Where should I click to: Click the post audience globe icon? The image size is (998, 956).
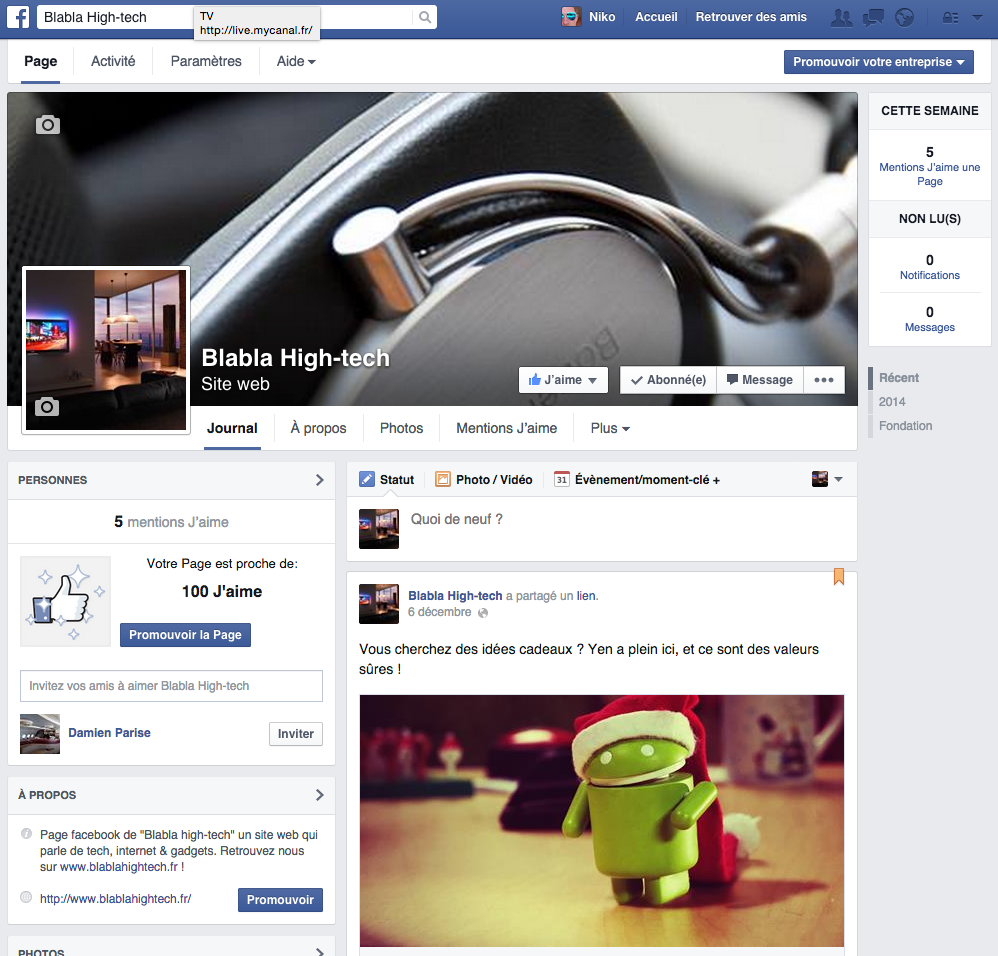(x=483, y=613)
